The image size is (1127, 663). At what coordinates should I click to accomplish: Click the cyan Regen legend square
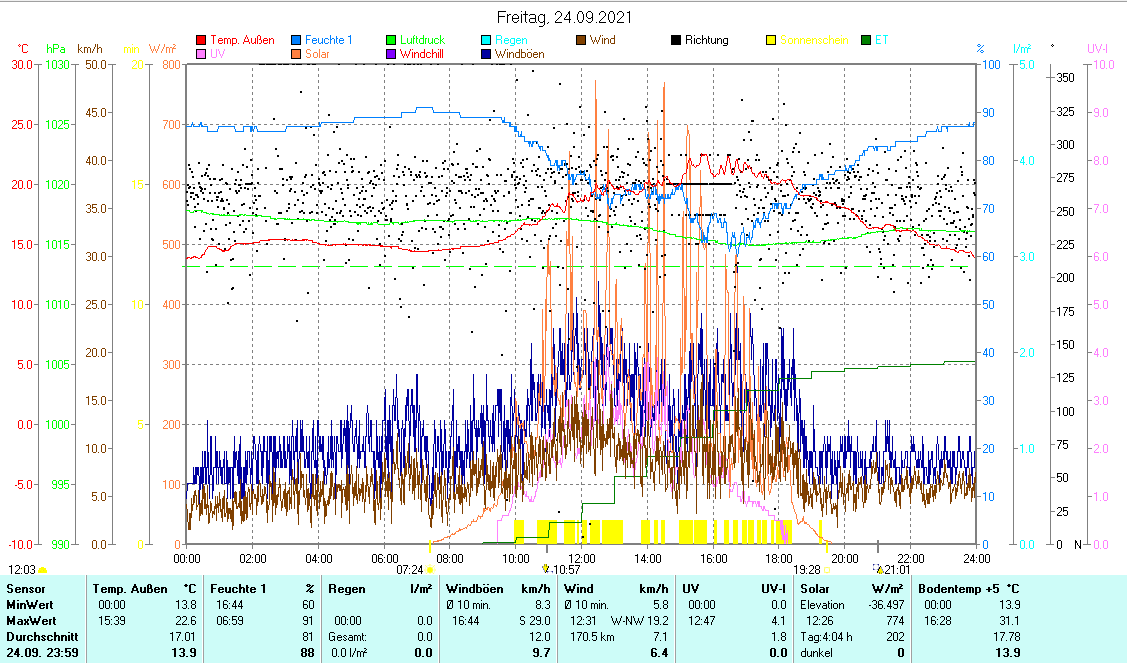(485, 40)
